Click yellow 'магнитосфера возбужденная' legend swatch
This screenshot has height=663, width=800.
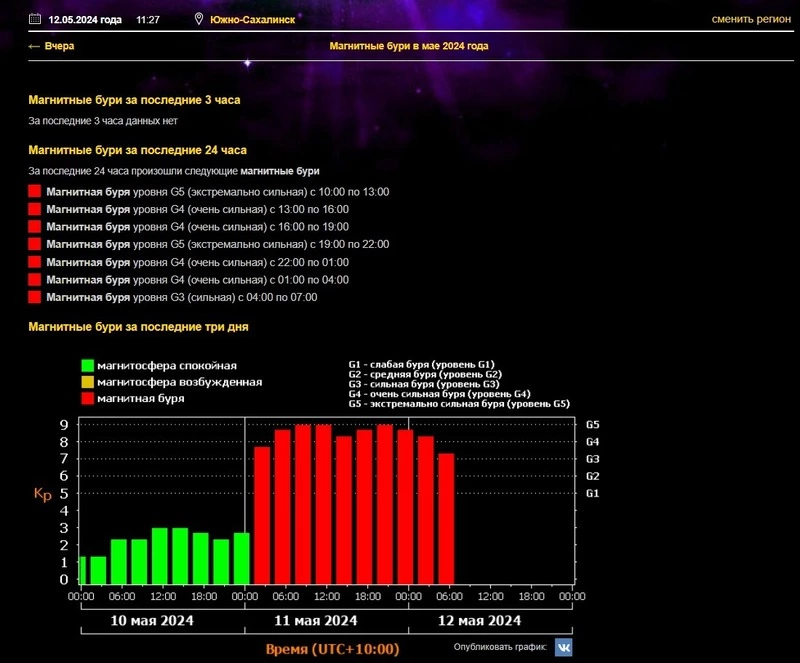(88, 382)
